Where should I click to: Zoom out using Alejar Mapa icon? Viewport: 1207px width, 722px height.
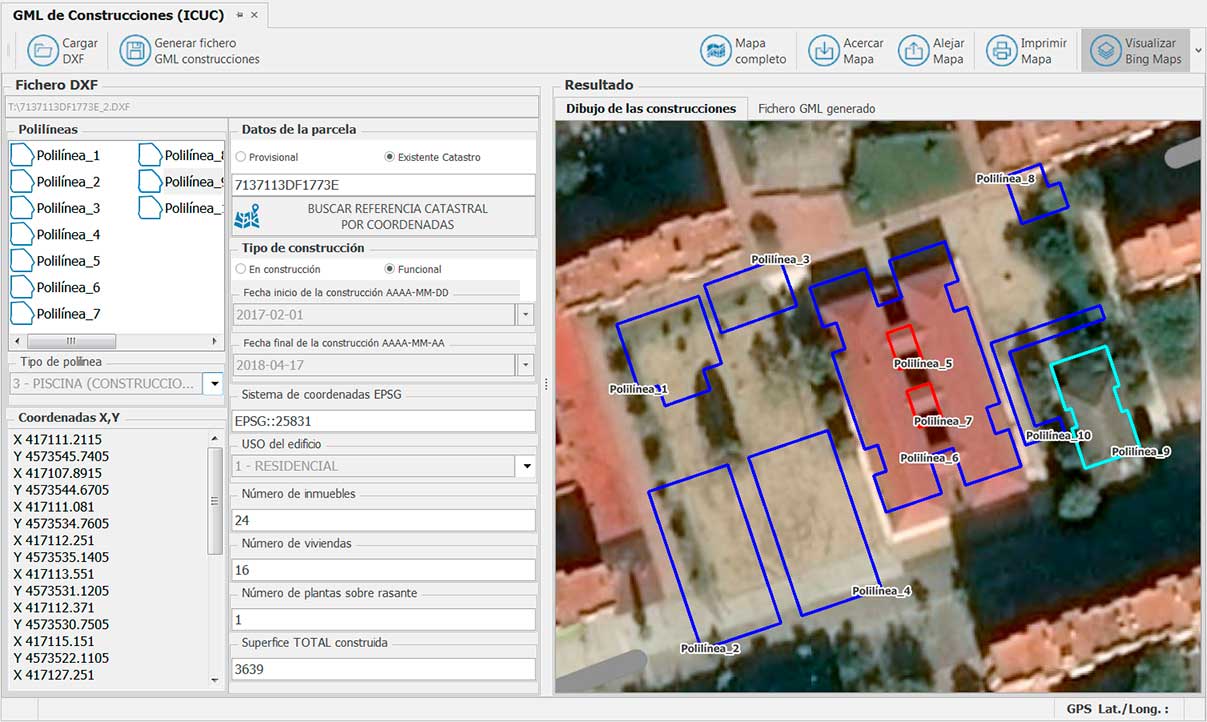pyautogui.click(x=913, y=50)
